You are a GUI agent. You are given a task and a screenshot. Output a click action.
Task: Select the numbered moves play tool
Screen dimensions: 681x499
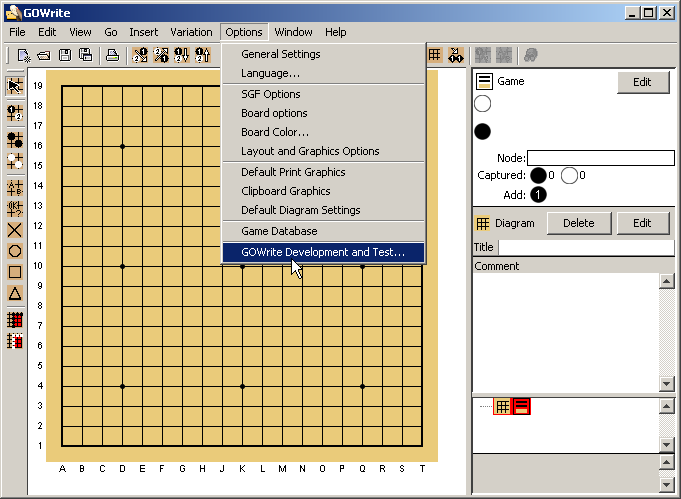15,113
